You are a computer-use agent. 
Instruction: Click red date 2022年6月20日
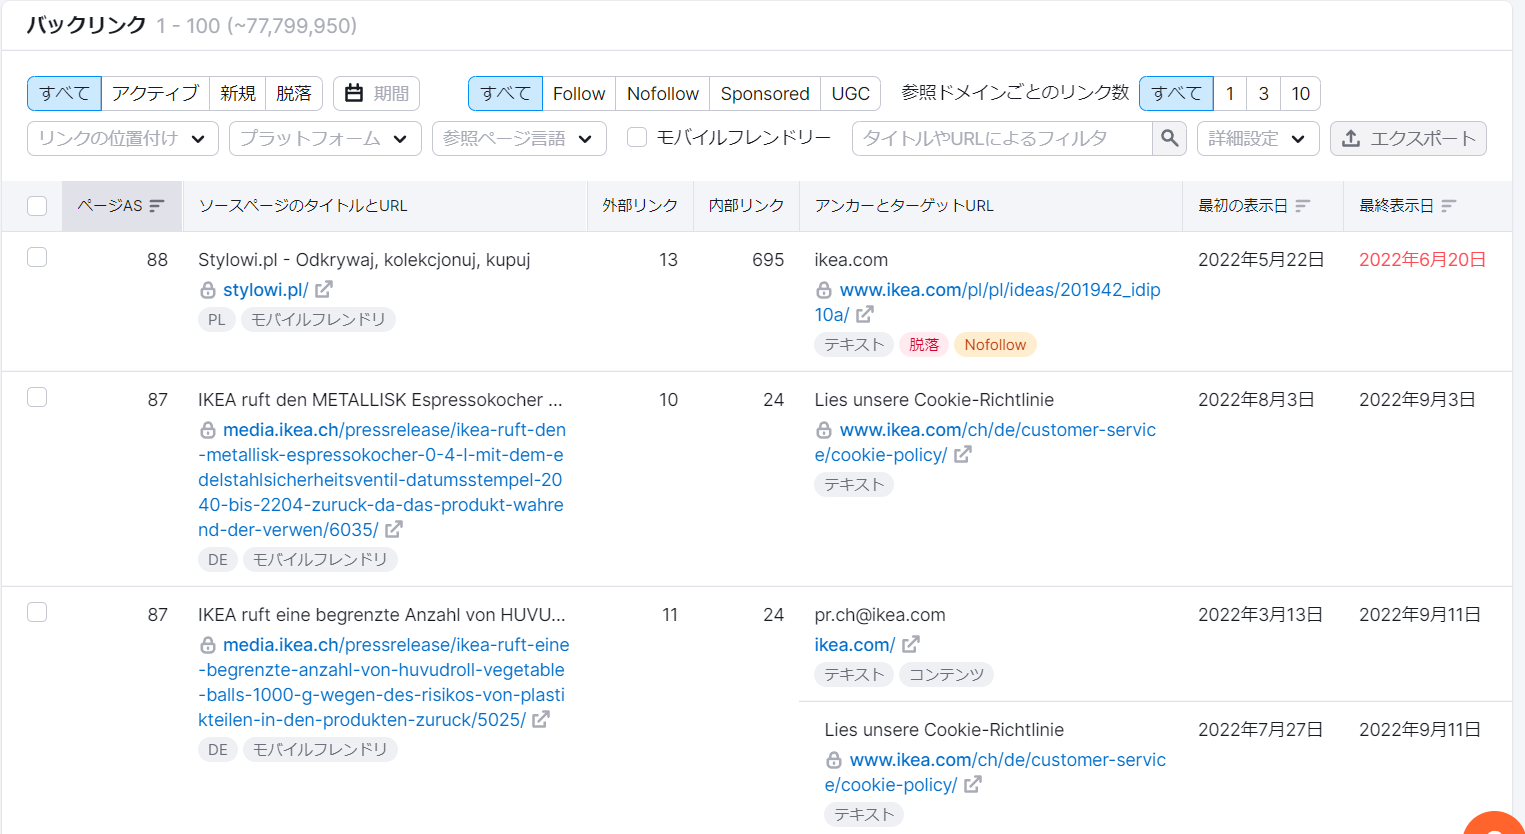(1422, 259)
